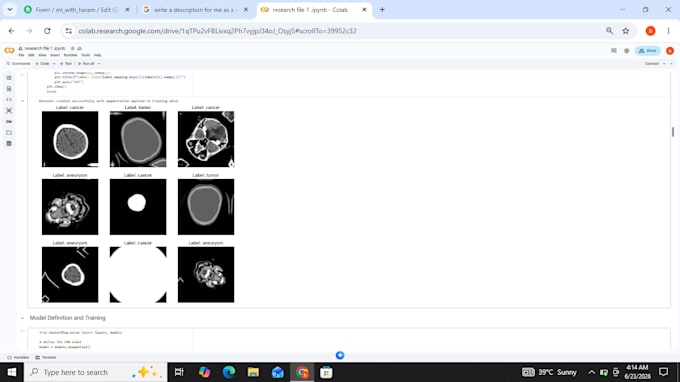680x382 pixels.
Task: Open the Insert menu
Action: (55, 55)
